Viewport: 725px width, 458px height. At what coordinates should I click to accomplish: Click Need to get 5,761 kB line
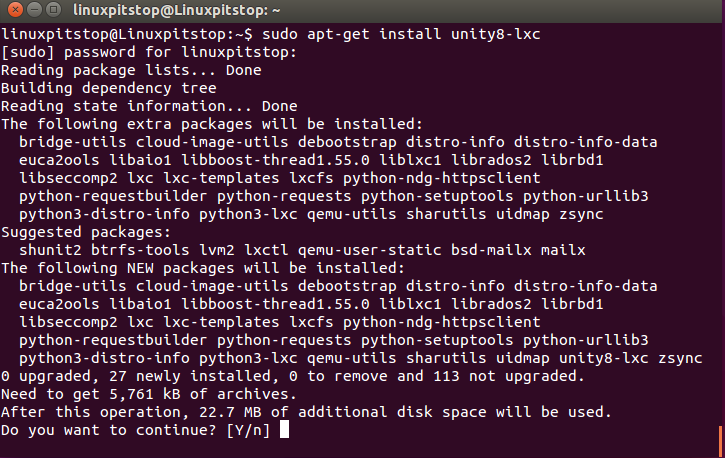(x=148, y=394)
